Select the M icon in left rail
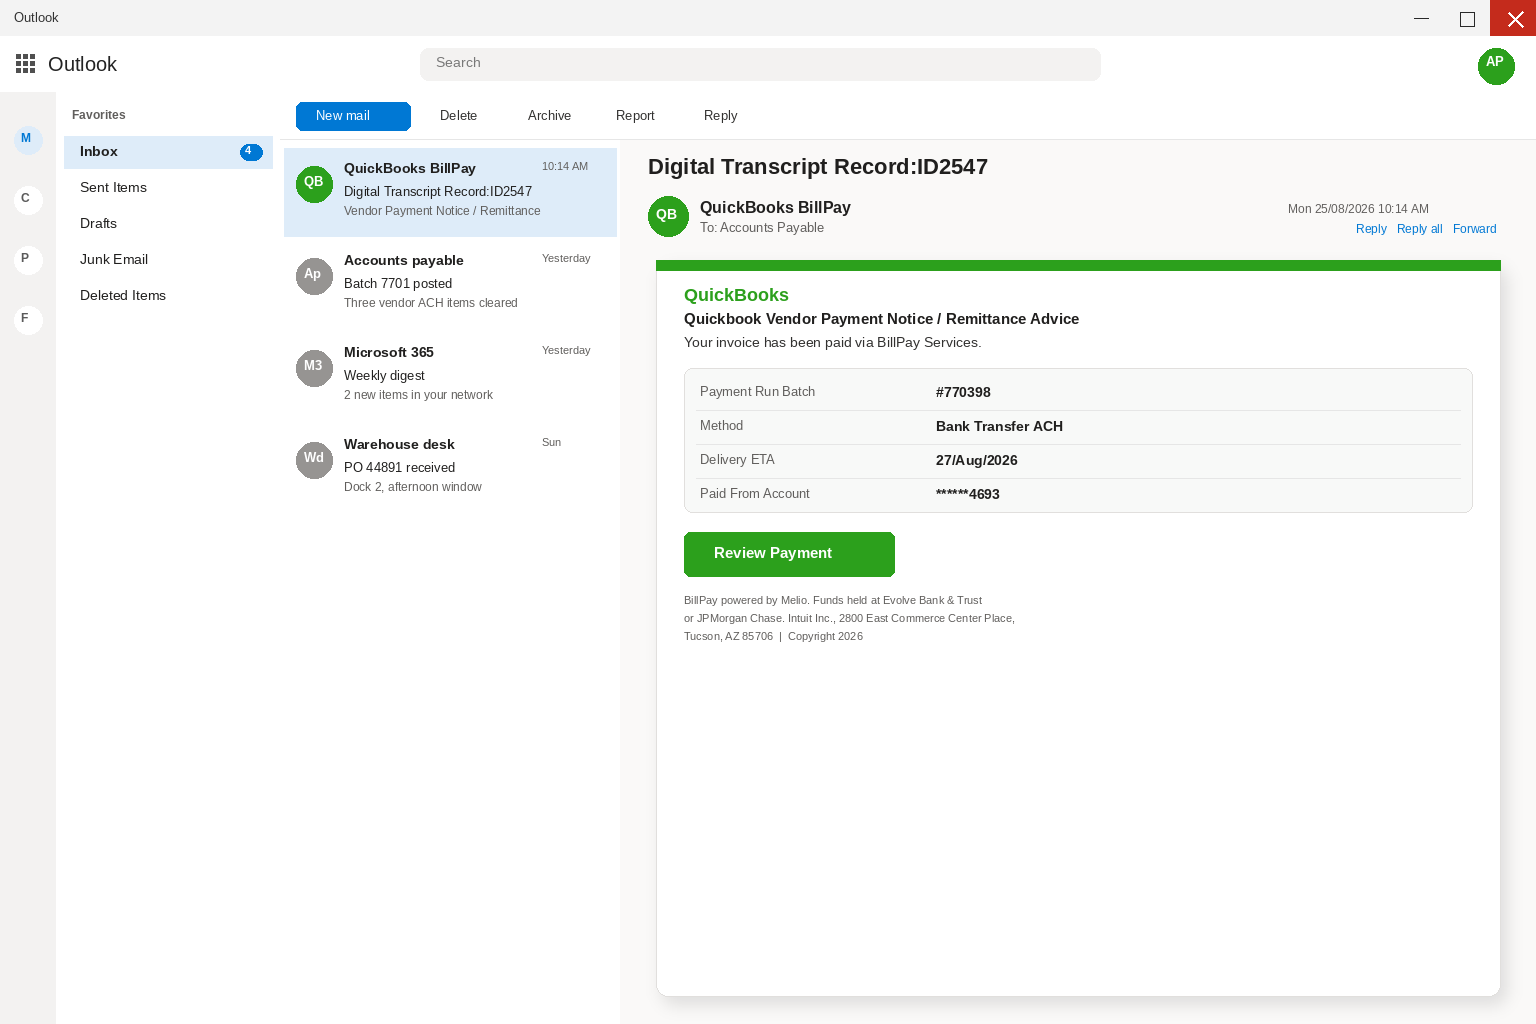 click(28, 139)
